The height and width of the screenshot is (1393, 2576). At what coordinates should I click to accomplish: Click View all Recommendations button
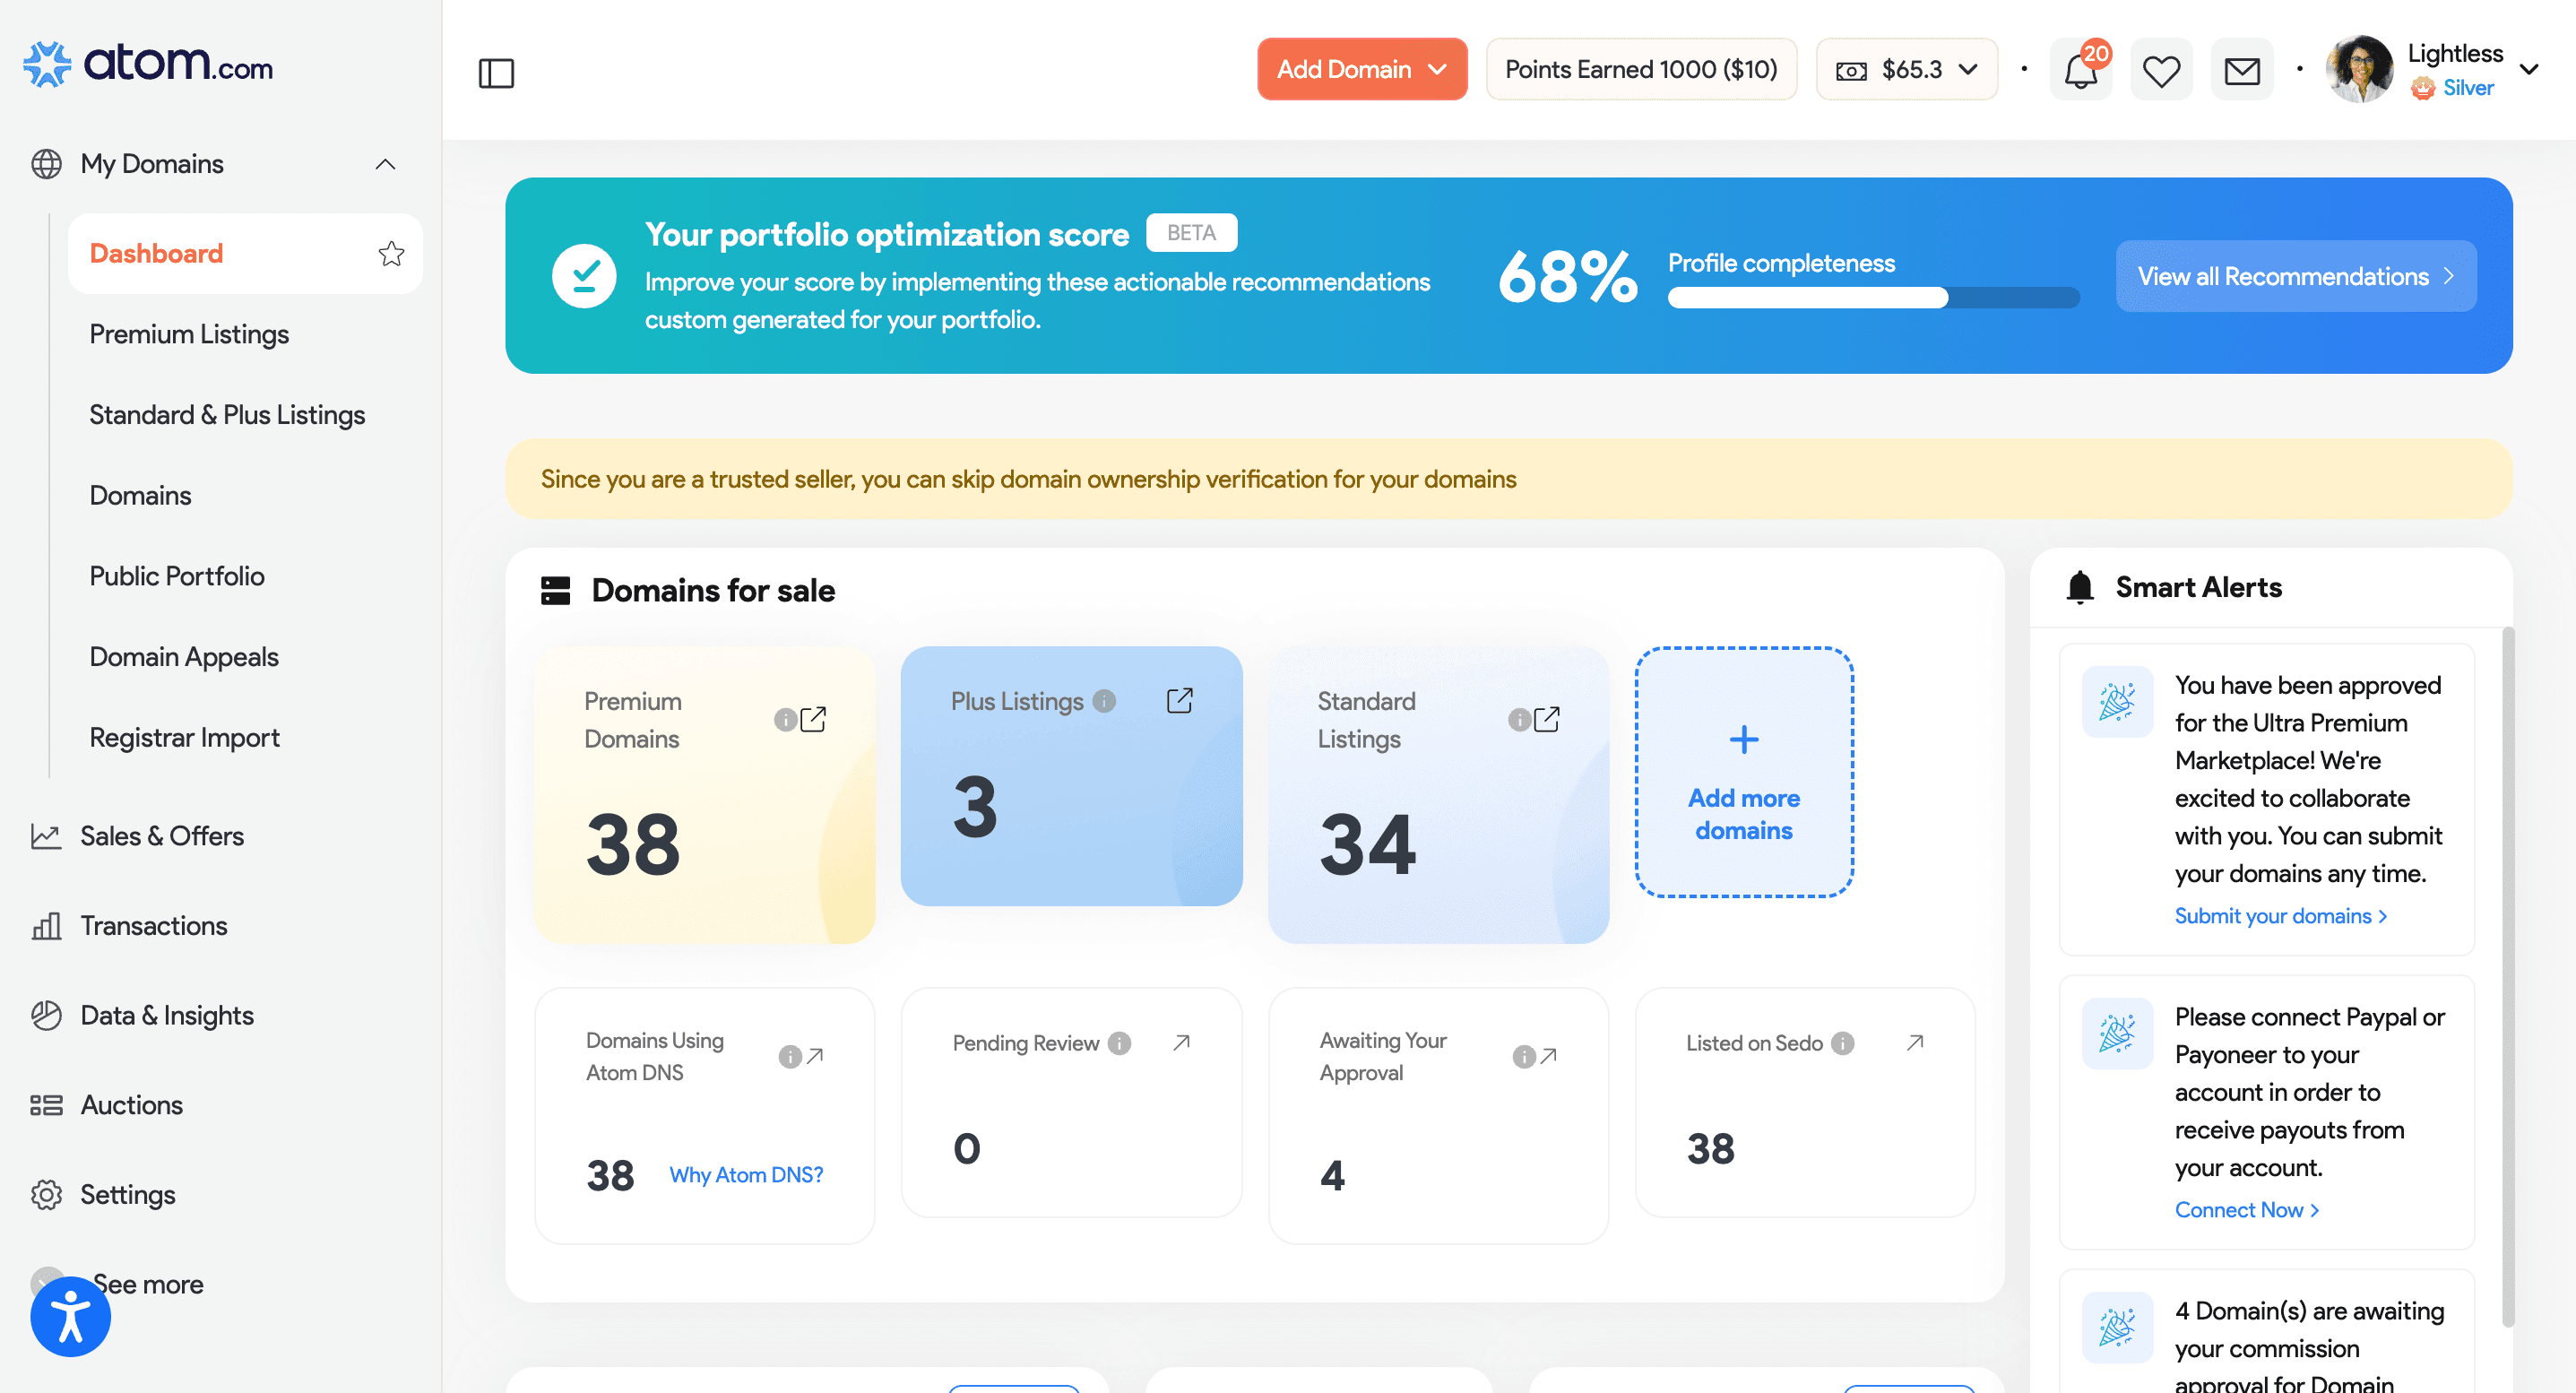[x=2296, y=276]
